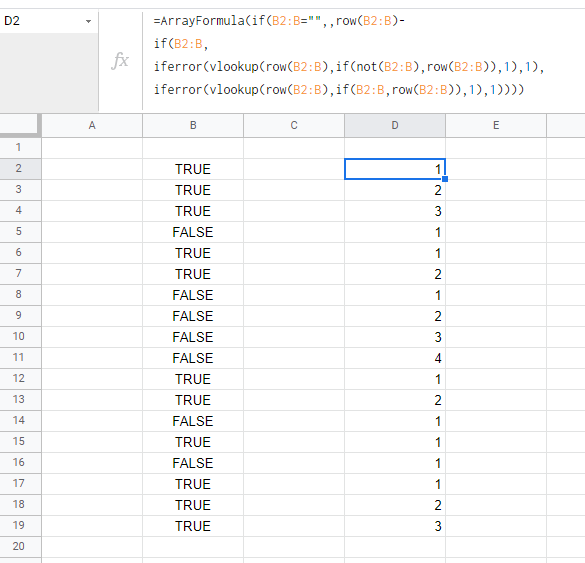The height and width of the screenshot is (563, 585).
Task: Select row 5 header
Action: coord(19,232)
